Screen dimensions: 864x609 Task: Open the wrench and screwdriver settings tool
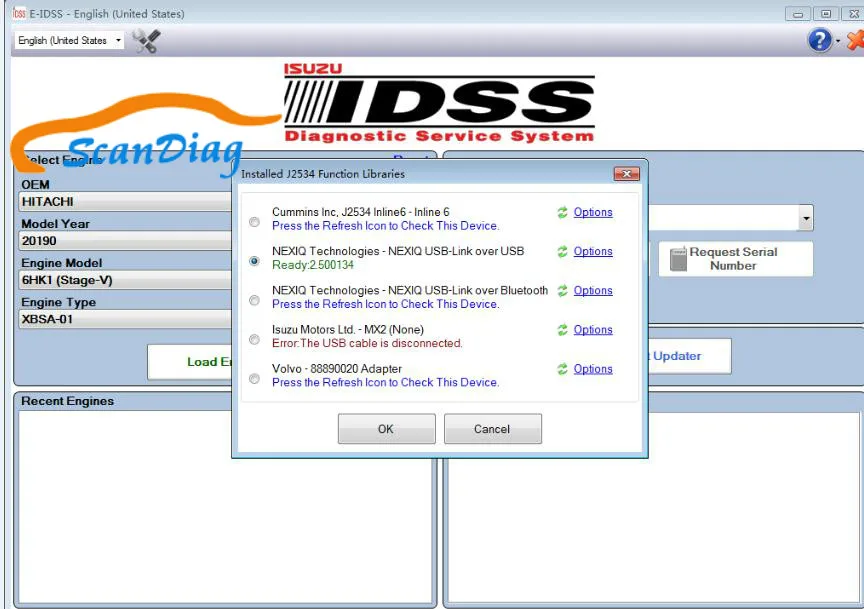coord(146,41)
